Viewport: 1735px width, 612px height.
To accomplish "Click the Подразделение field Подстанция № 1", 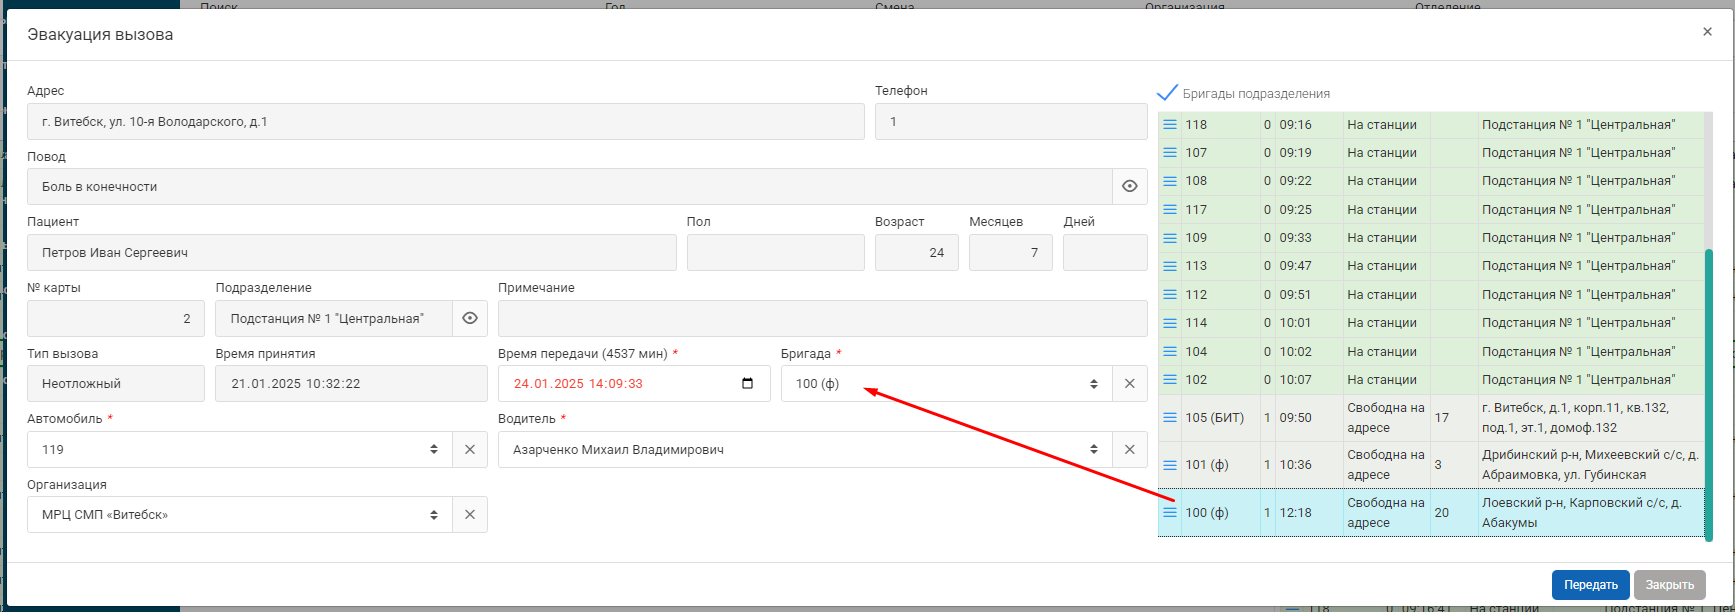I will (x=334, y=319).
